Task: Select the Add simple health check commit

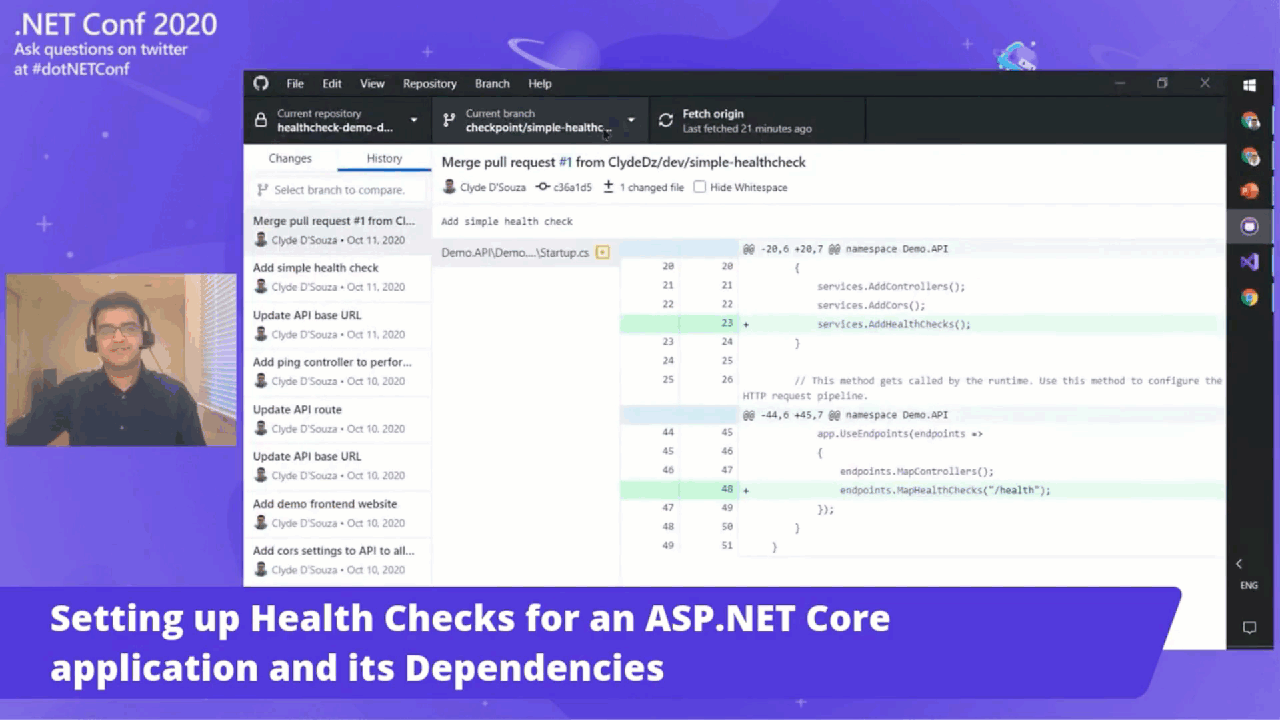Action: click(x=338, y=277)
